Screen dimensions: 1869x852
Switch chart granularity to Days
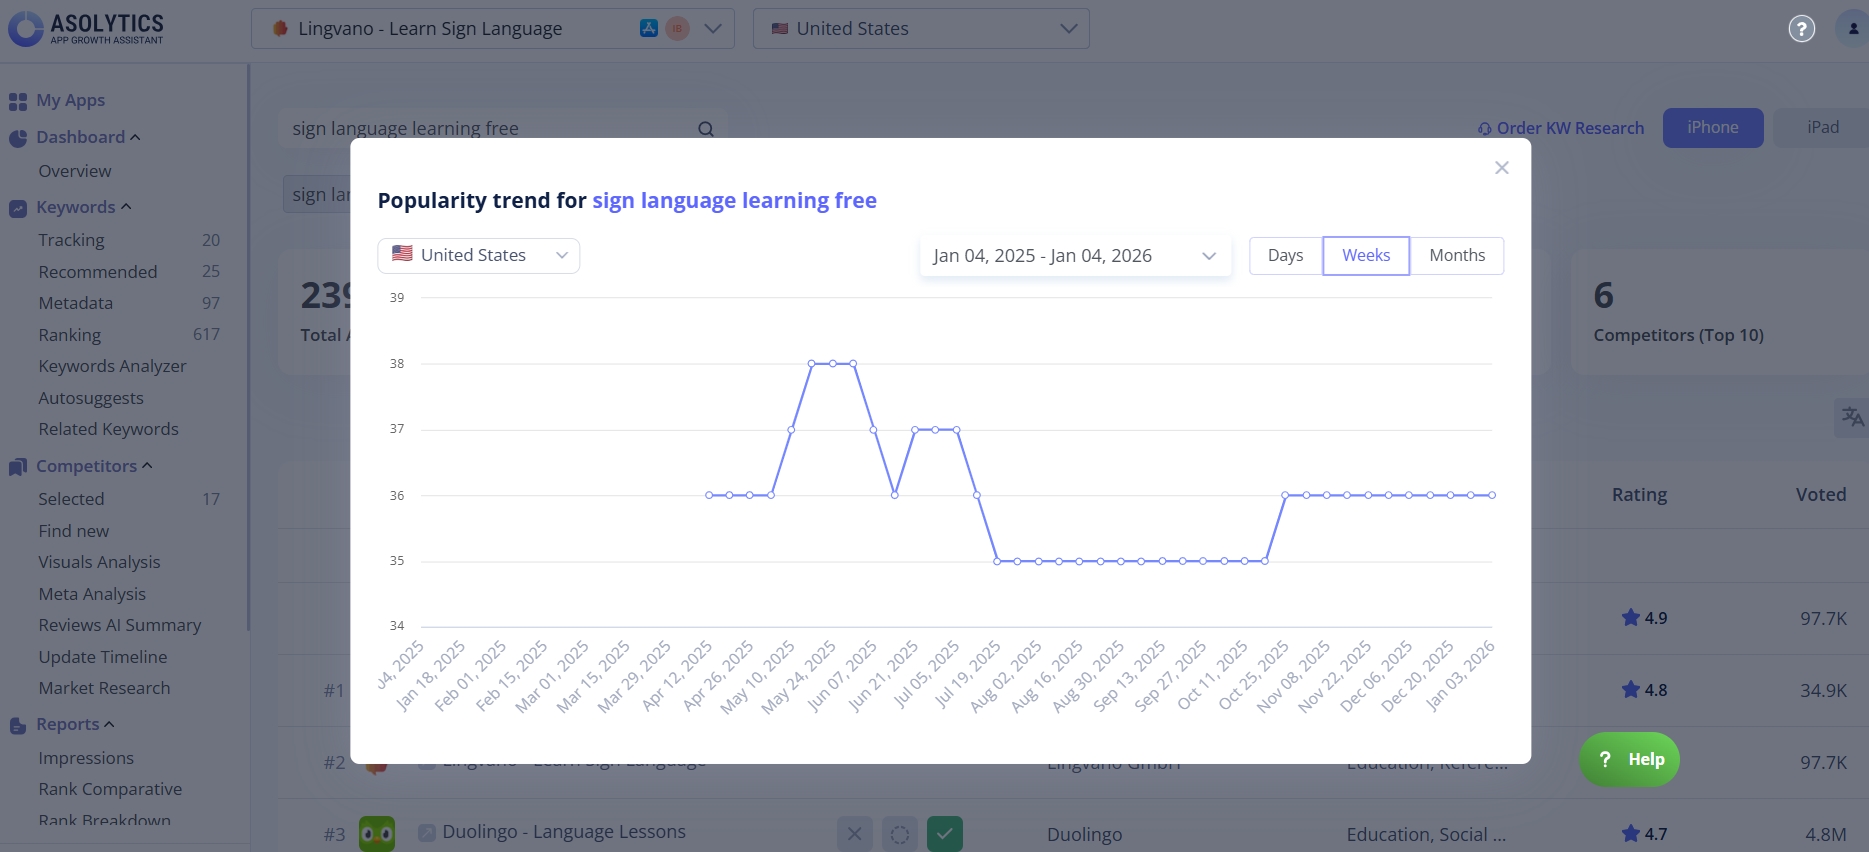1285,256
